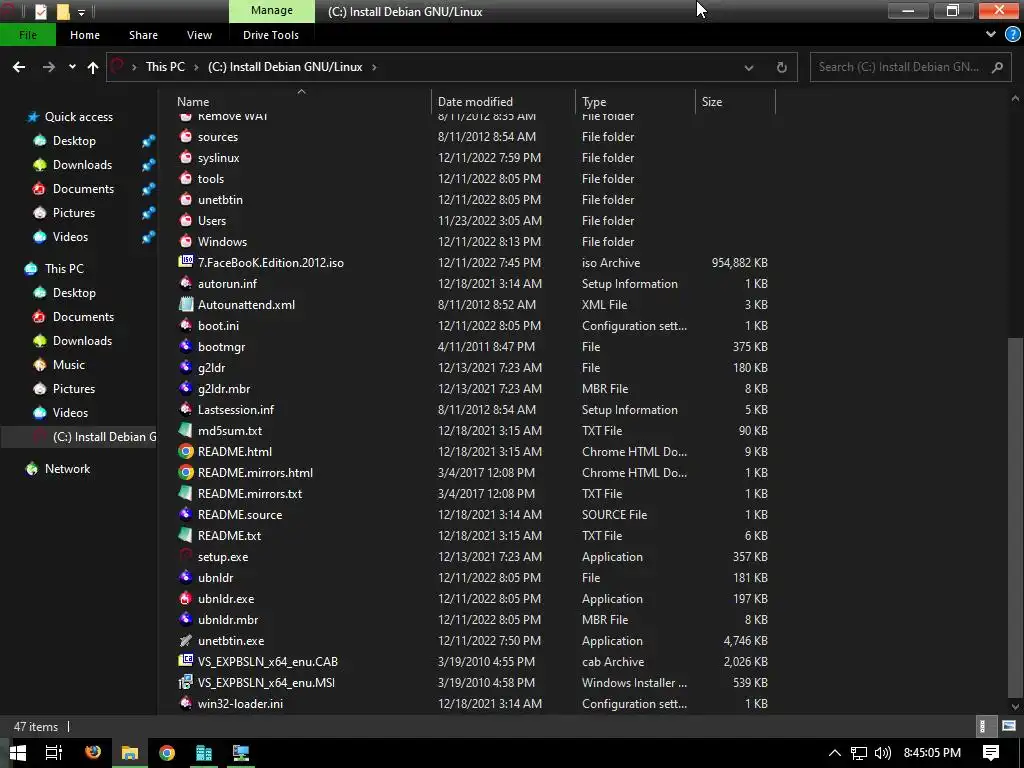The width and height of the screenshot is (1024, 768).
Task: Click the Properties quick access toolbar icon
Action: (x=40, y=11)
